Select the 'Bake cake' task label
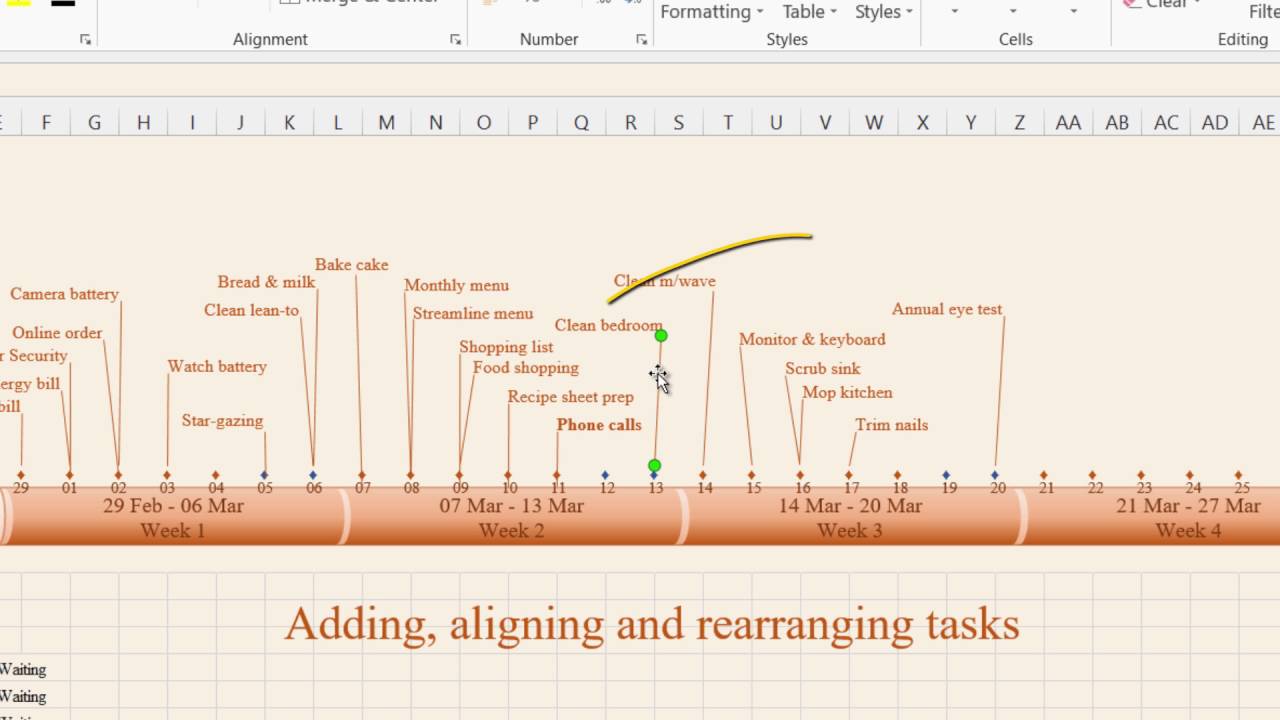This screenshot has height=720, width=1280. coord(351,265)
